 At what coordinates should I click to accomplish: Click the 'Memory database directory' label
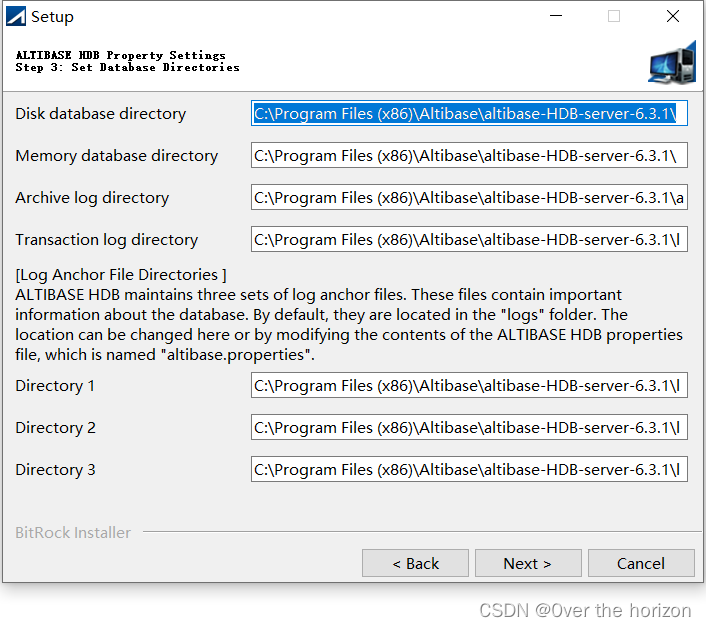pos(117,156)
